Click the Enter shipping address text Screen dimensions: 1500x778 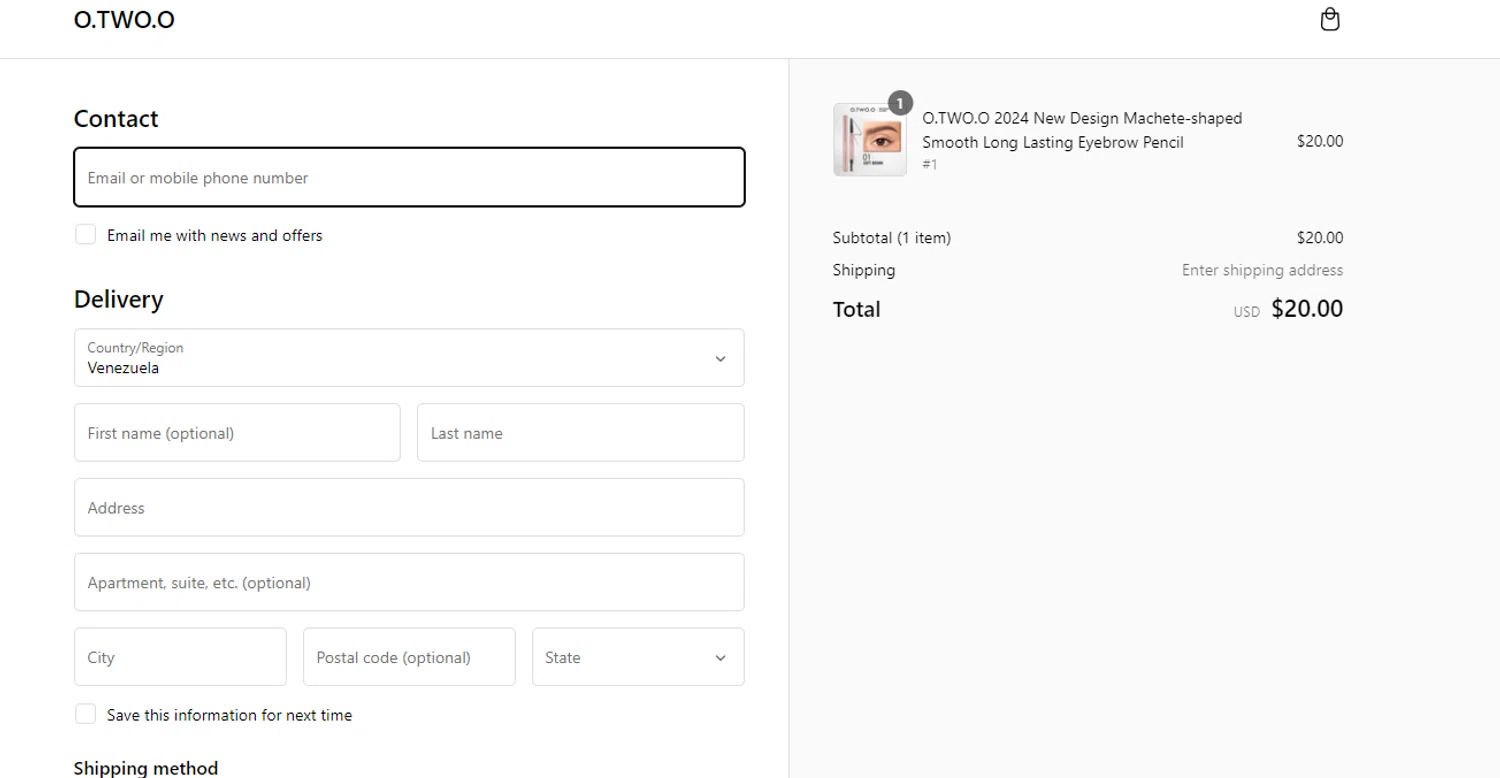point(1262,270)
